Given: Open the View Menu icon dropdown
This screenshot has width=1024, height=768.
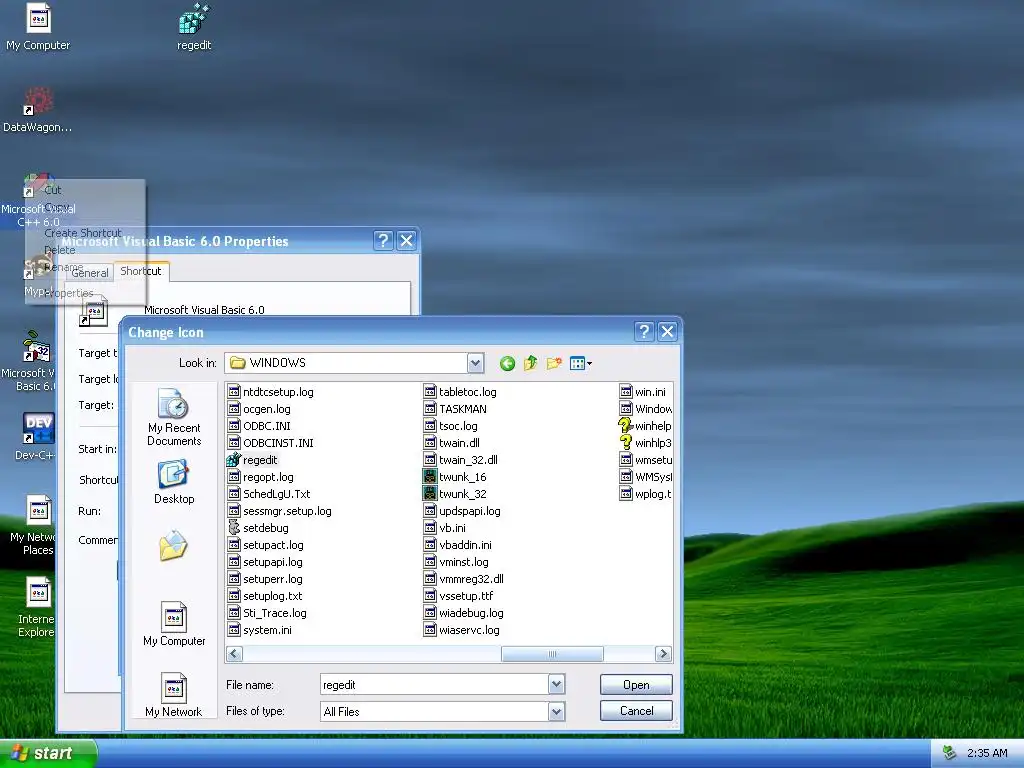Looking at the screenshot, I should pos(581,363).
